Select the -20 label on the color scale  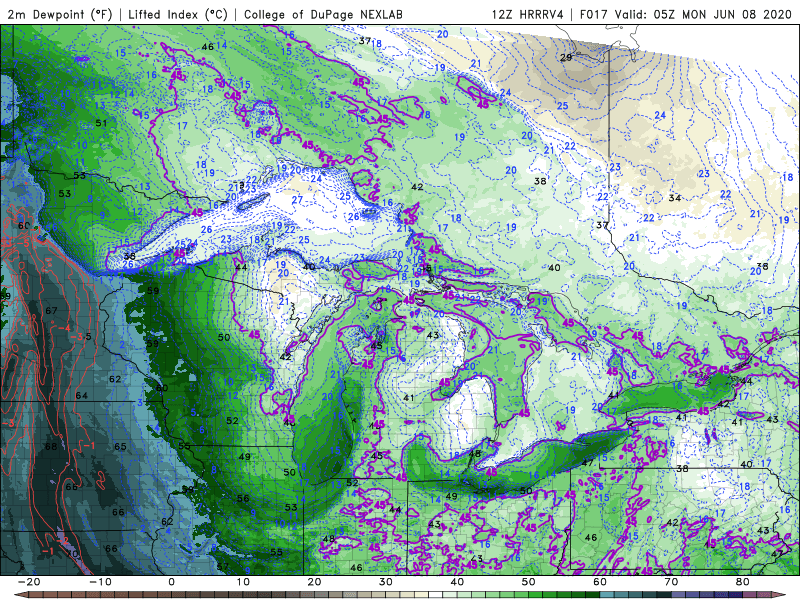click(29, 582)
